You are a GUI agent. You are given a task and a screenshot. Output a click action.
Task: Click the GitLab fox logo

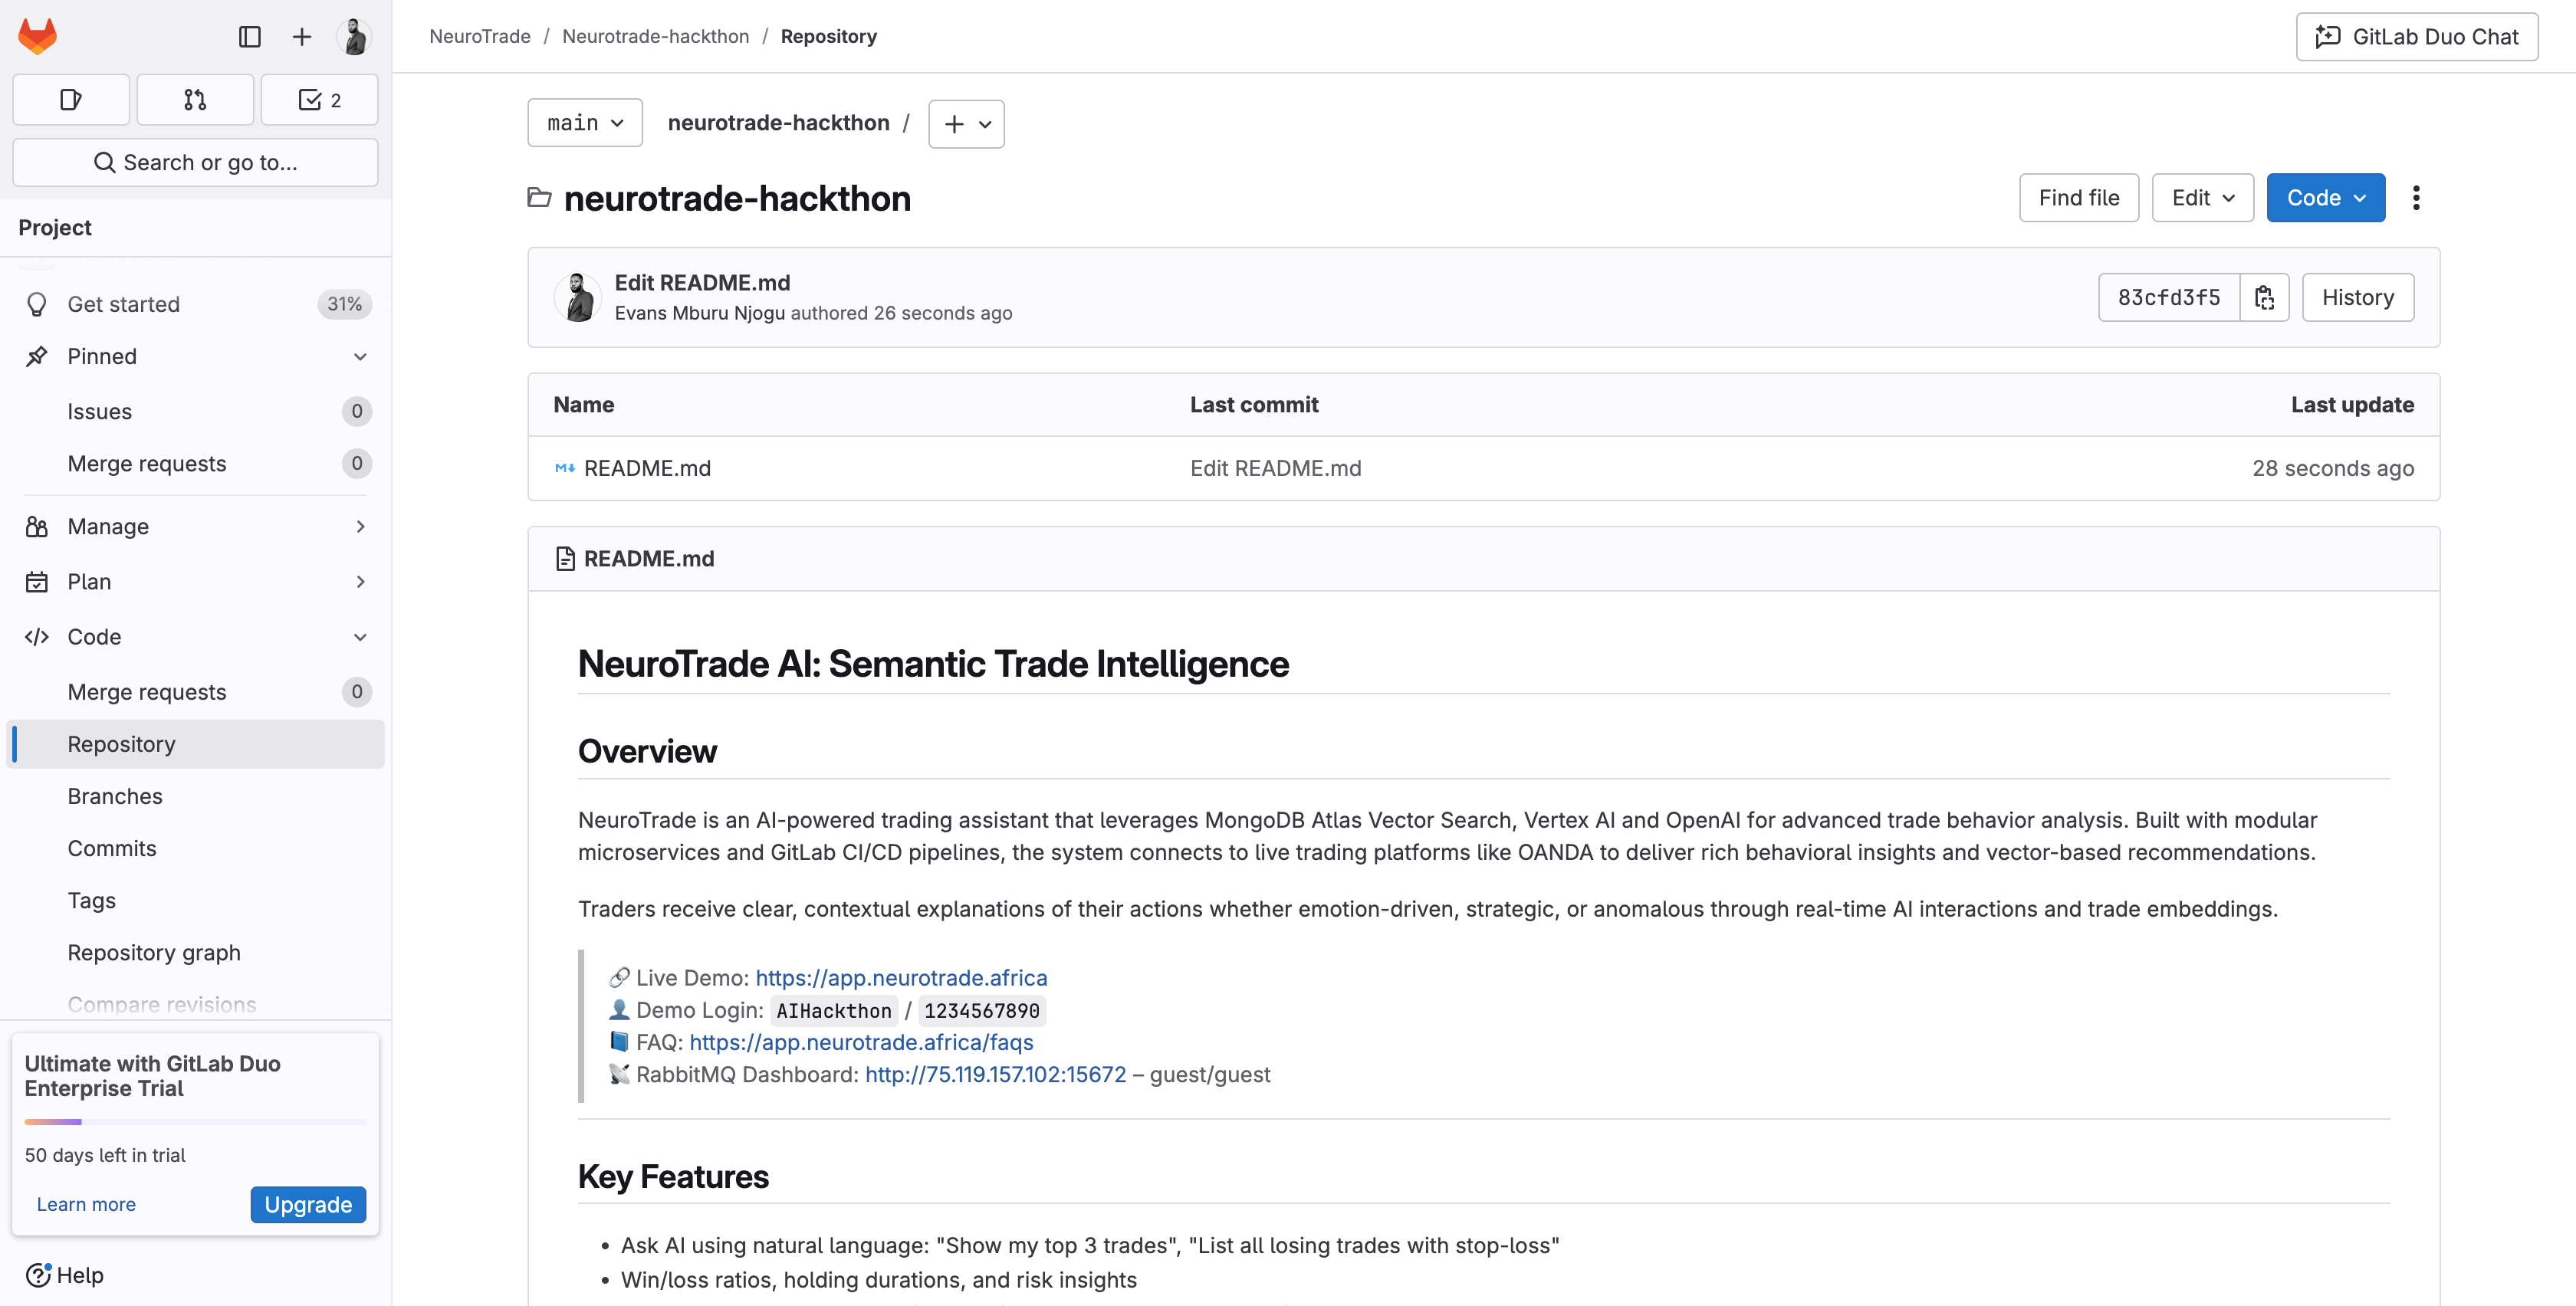point(38,37)
